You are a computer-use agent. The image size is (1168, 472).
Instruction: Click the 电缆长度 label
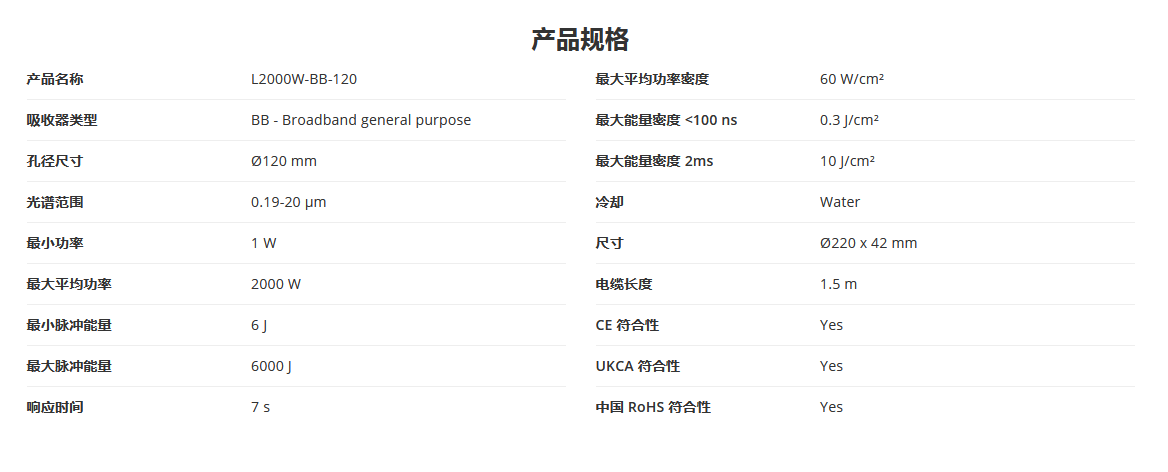[623, 284]
